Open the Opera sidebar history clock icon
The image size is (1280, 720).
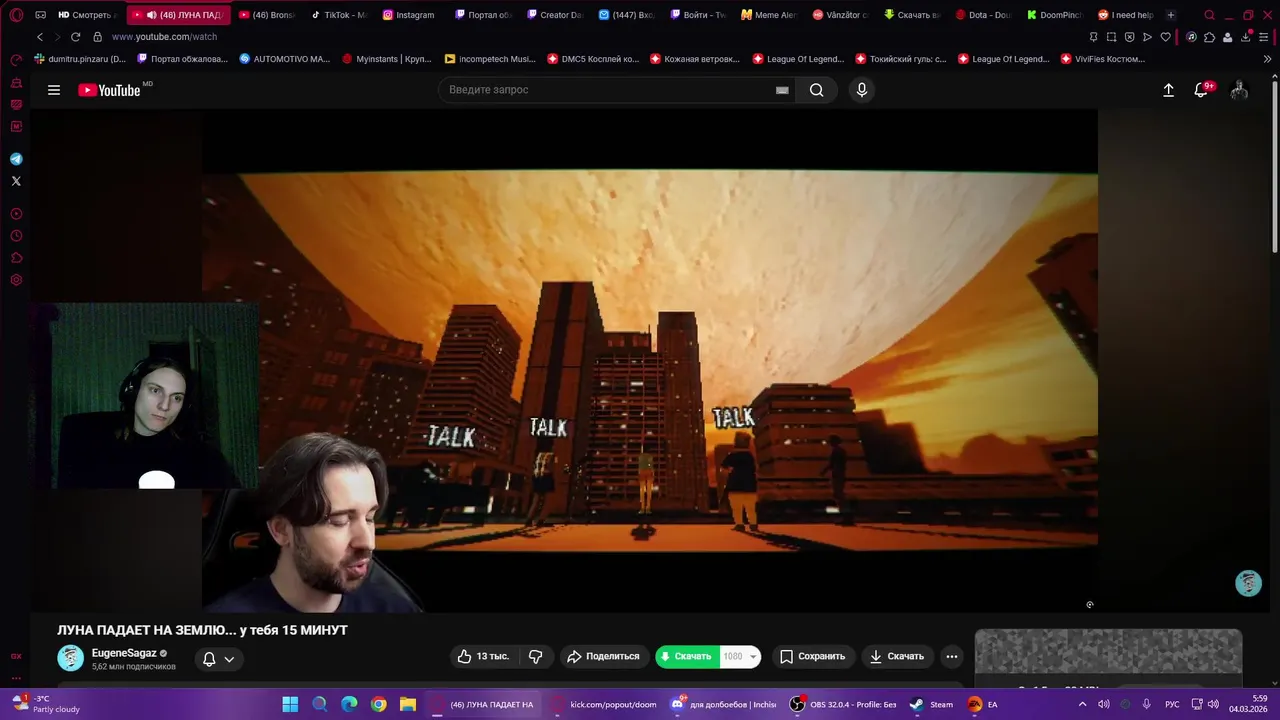click(16, 236)
